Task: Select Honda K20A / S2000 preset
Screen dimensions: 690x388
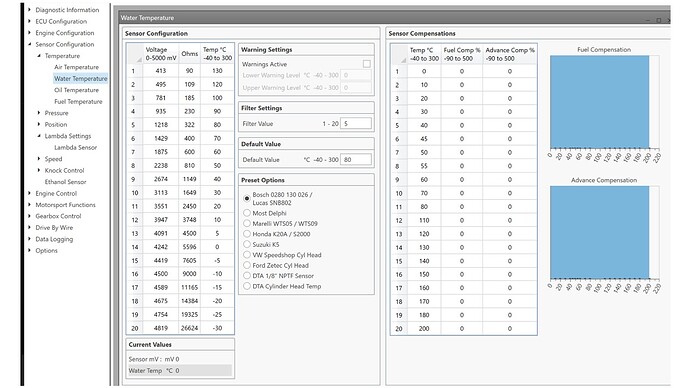Action: 247,234
